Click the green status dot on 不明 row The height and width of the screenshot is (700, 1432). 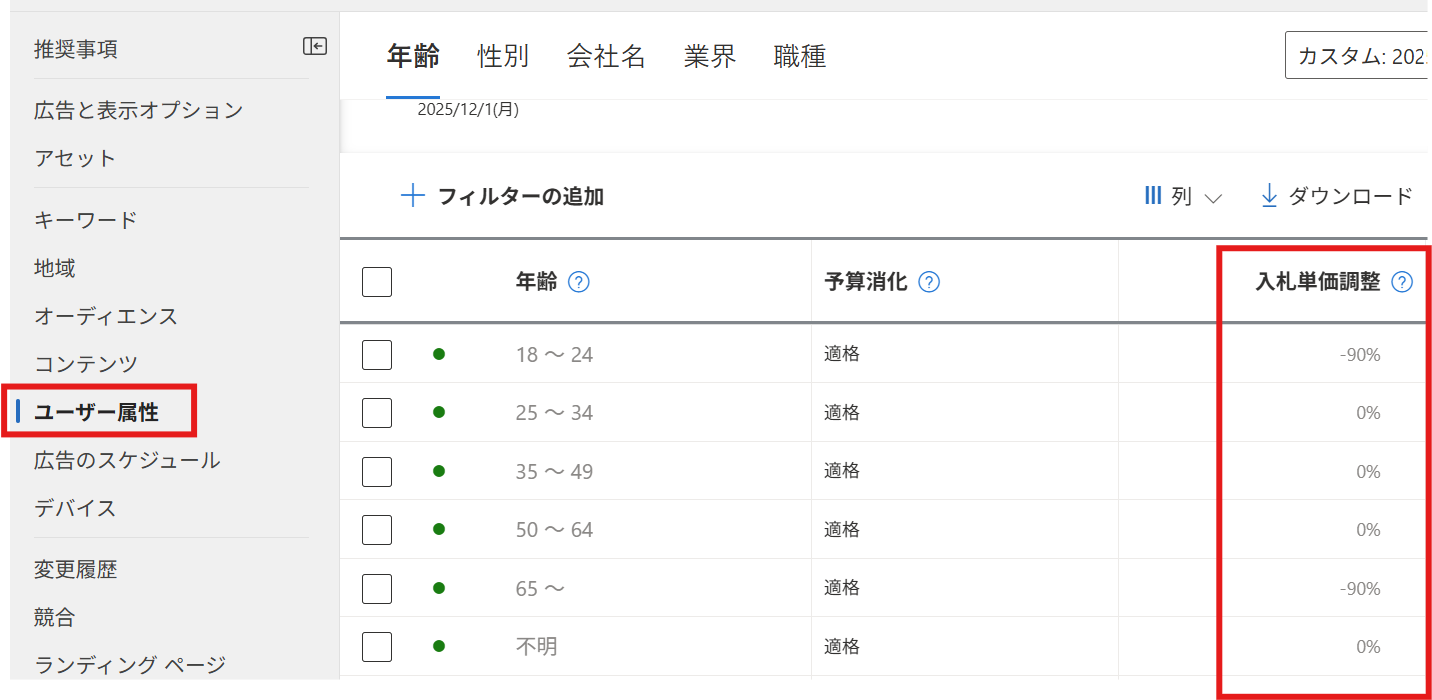click(439, 646)
